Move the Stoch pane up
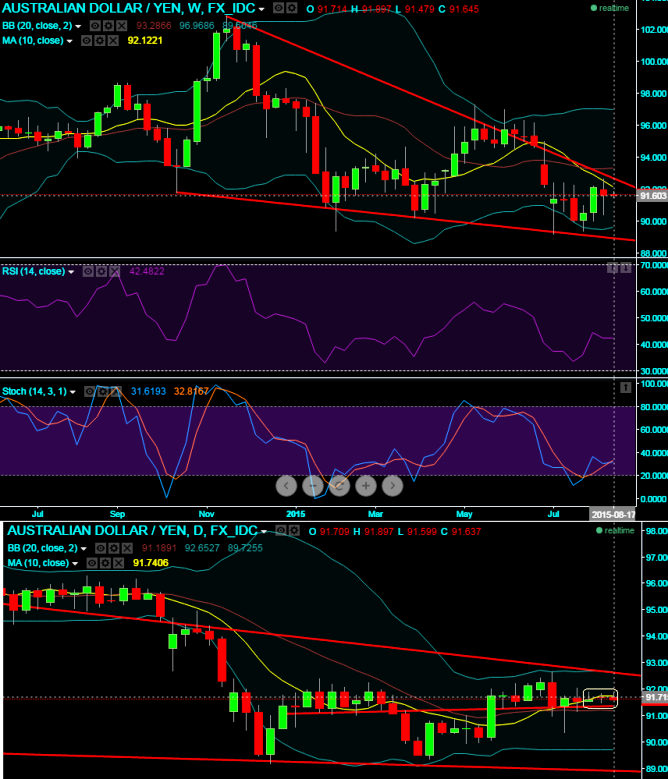The image size is (668, 779). coord(626,387)
